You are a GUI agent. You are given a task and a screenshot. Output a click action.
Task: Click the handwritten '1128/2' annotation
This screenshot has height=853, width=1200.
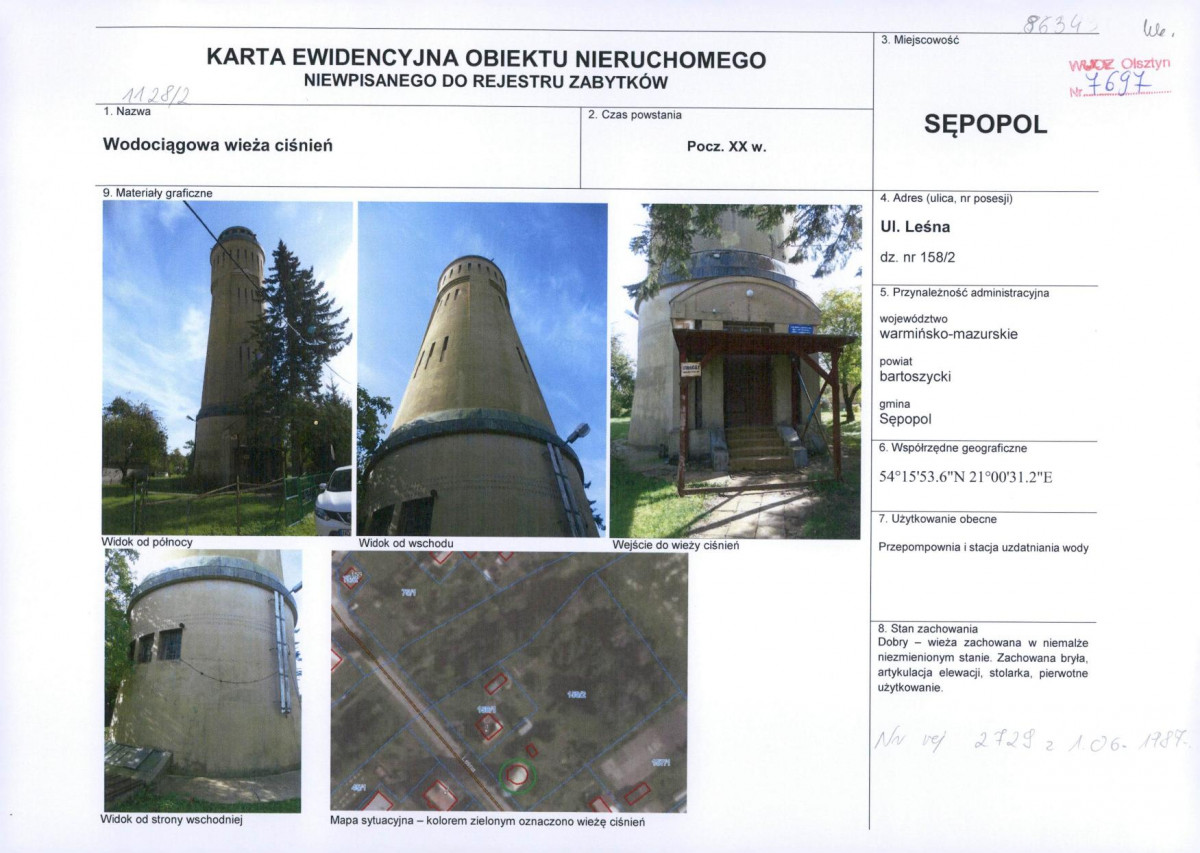tap(155, 94)
